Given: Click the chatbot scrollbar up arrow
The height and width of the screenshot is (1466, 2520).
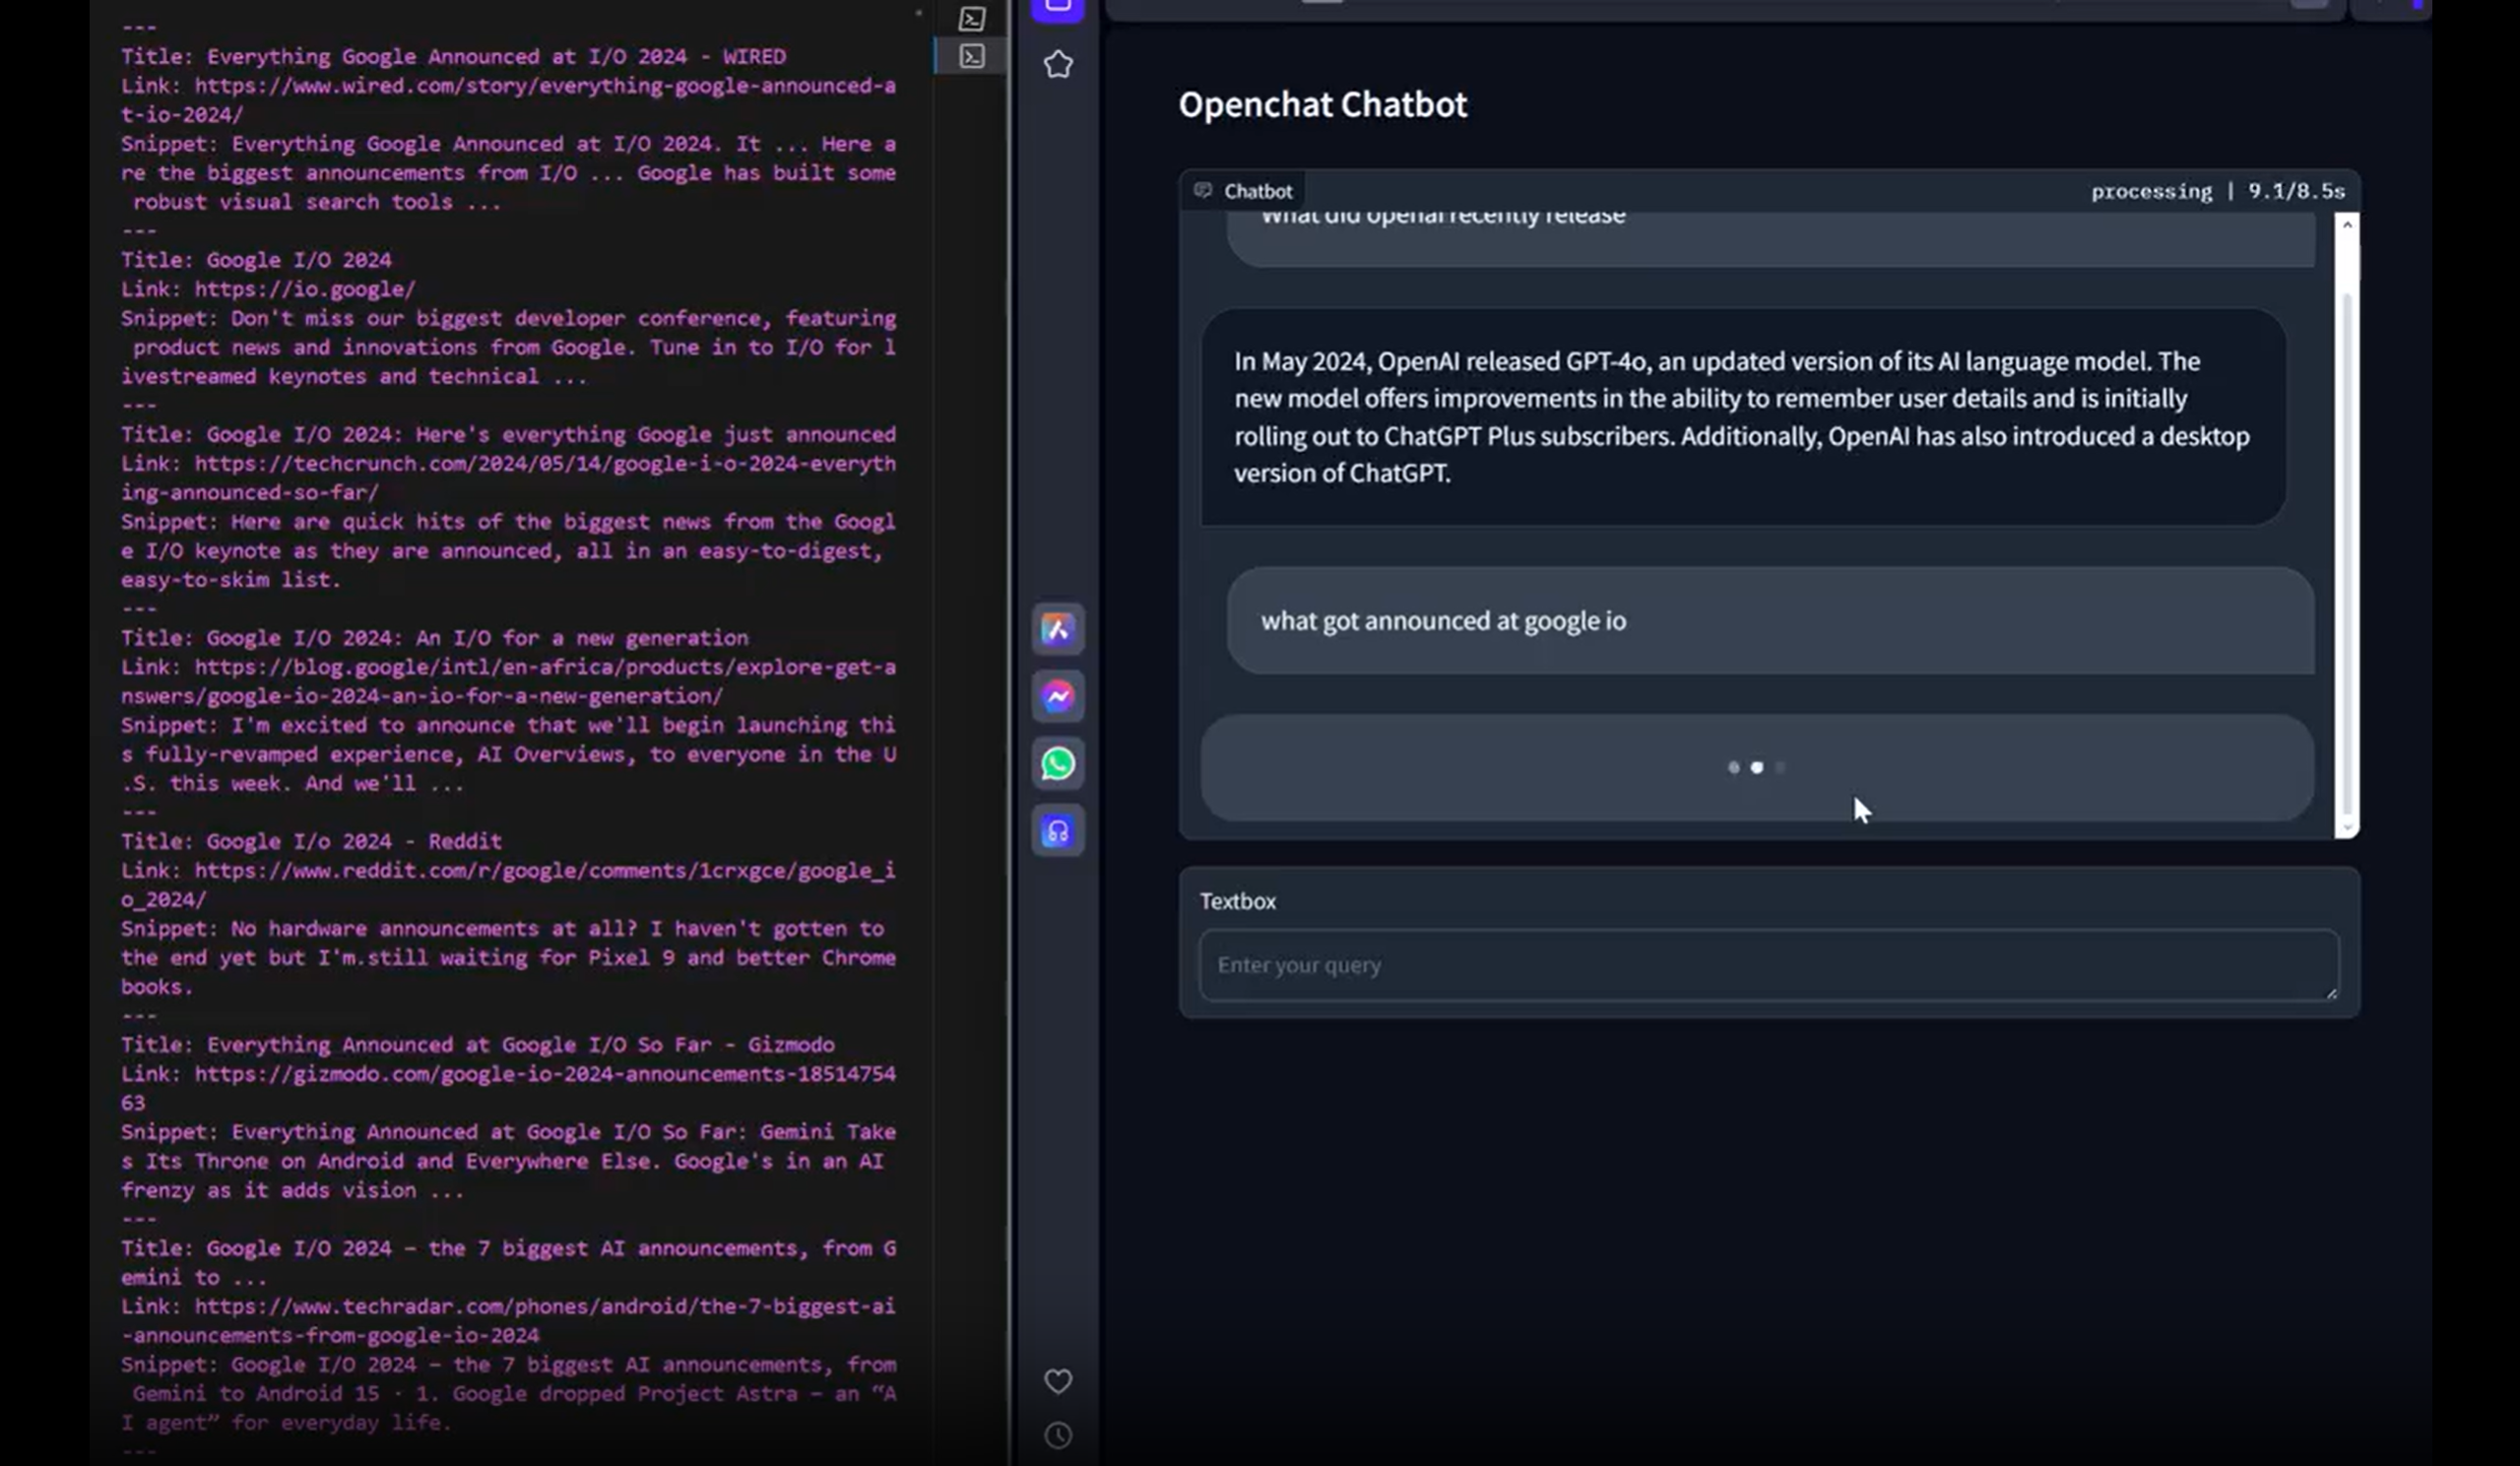Looking at the screenshot, I should (2347, 224).
